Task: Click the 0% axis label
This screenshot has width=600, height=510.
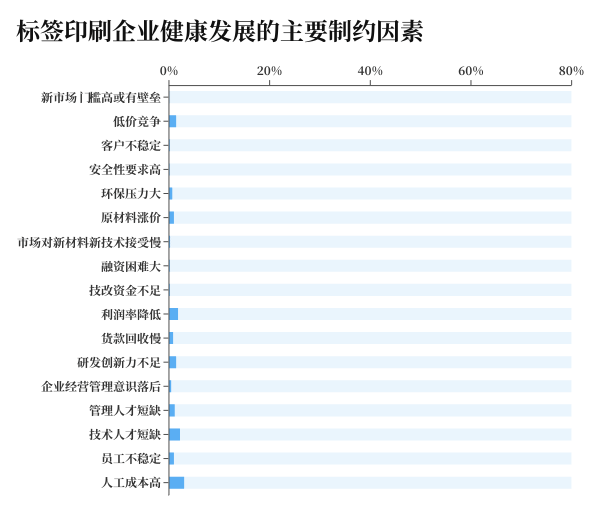Action: point(169,71)
